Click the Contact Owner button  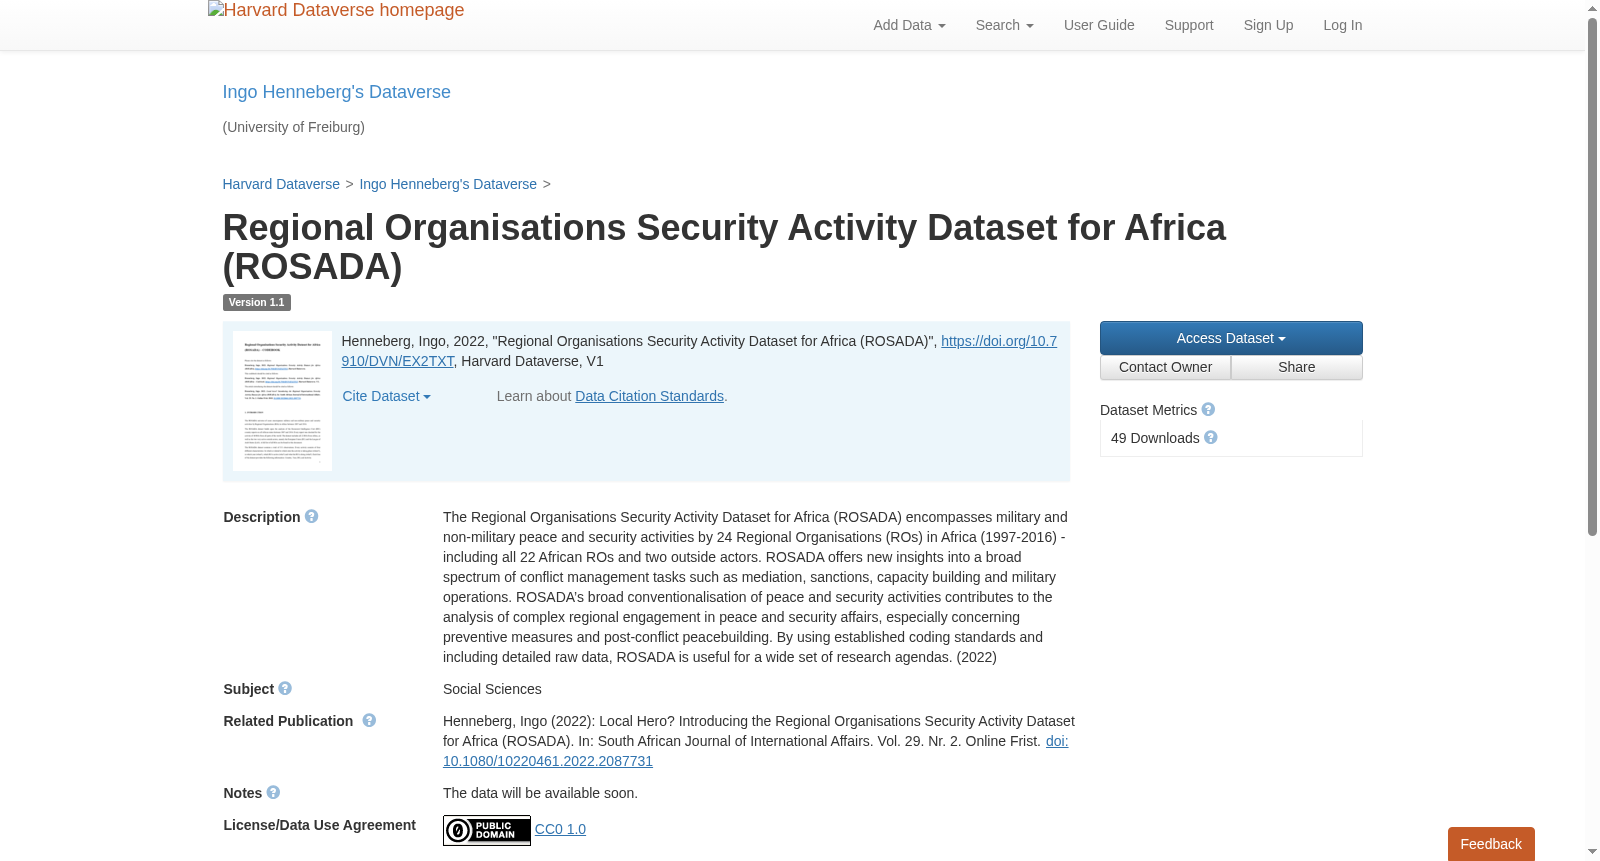pyautogui.click(x=1165, y=367)
